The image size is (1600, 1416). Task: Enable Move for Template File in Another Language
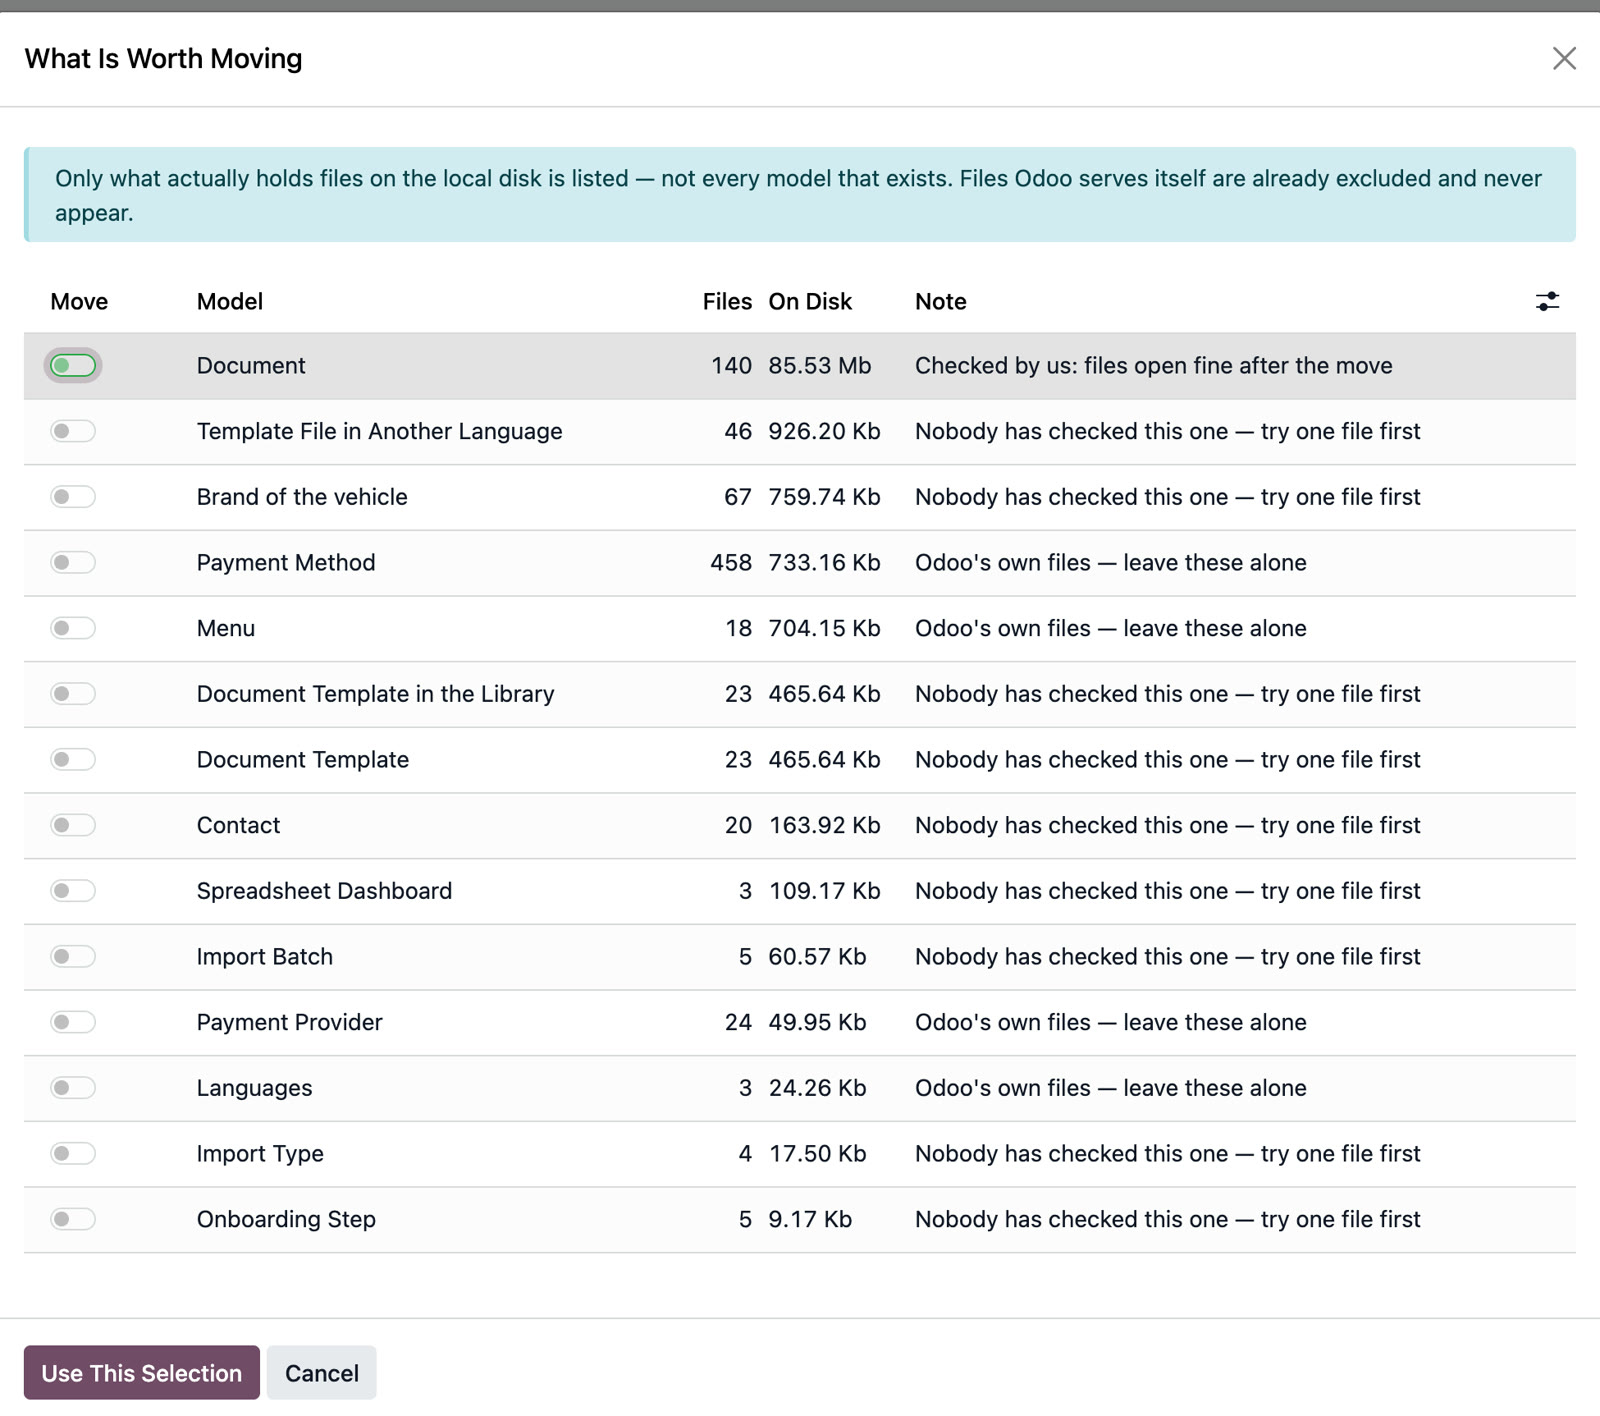(73, 431)
